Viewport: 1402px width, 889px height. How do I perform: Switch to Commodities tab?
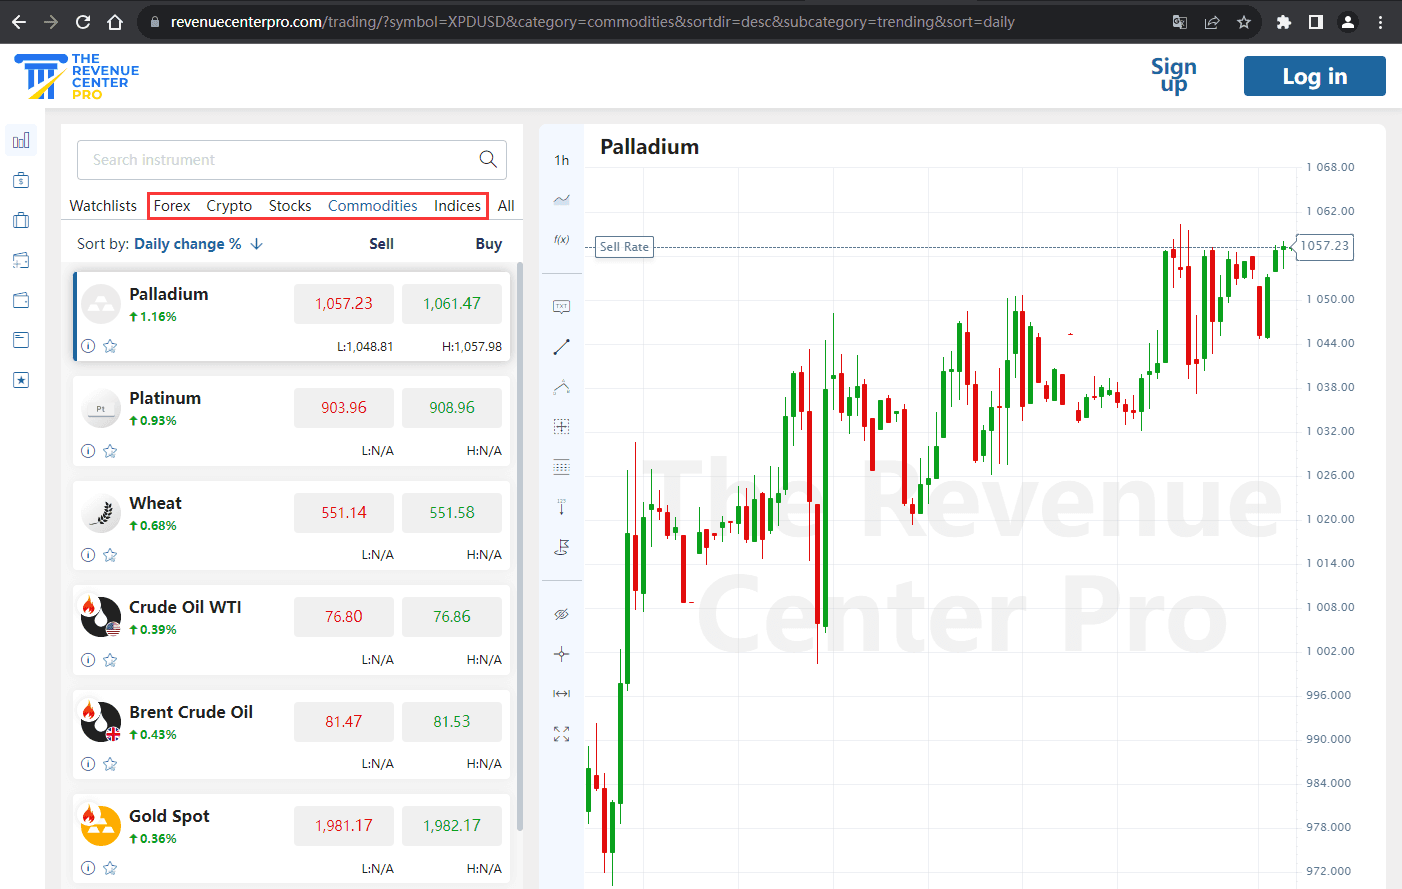(x=373, y=206)
